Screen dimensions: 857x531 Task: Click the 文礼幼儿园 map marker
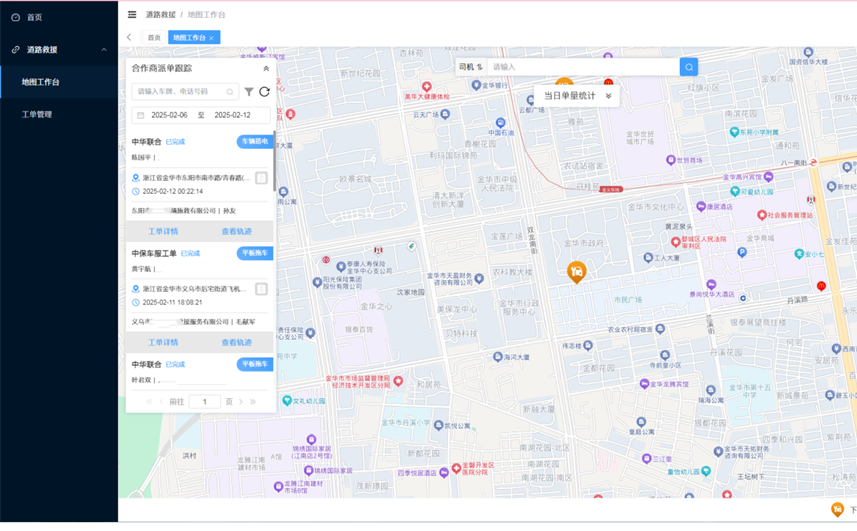pos(286,400)
